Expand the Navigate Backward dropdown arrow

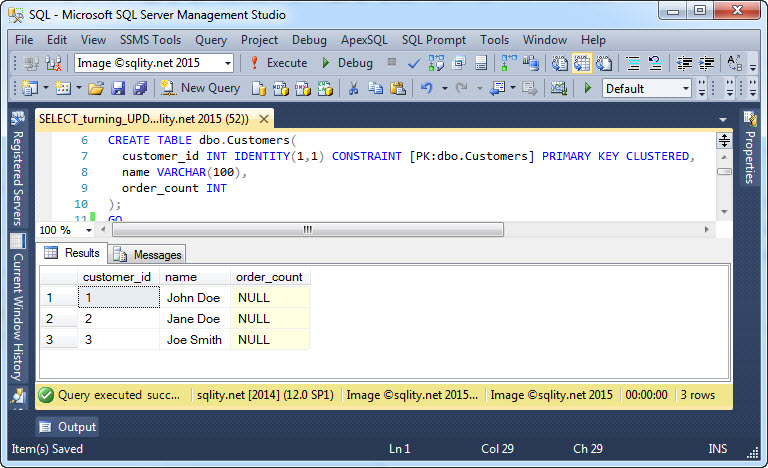[513, 89]
